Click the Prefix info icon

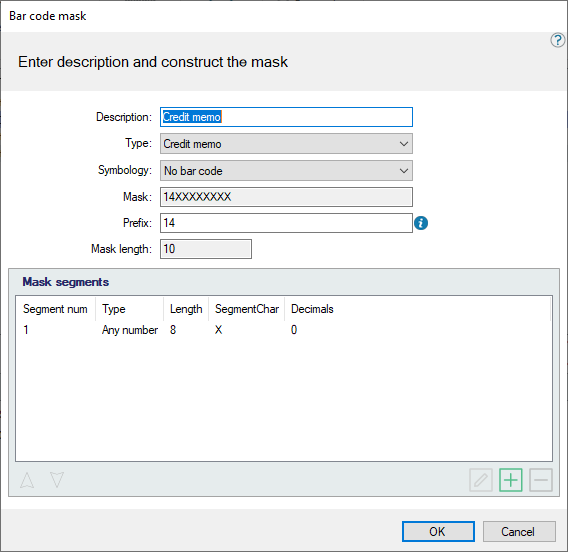[x=421, y=223]
